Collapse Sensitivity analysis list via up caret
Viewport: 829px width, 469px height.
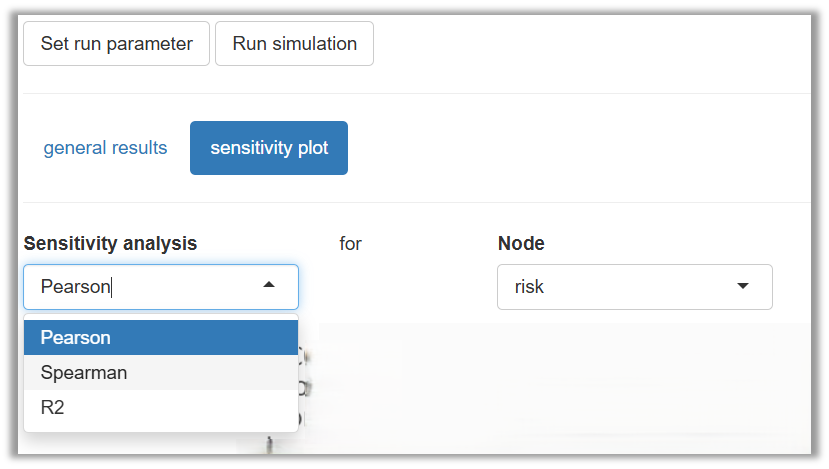point(268,286)
